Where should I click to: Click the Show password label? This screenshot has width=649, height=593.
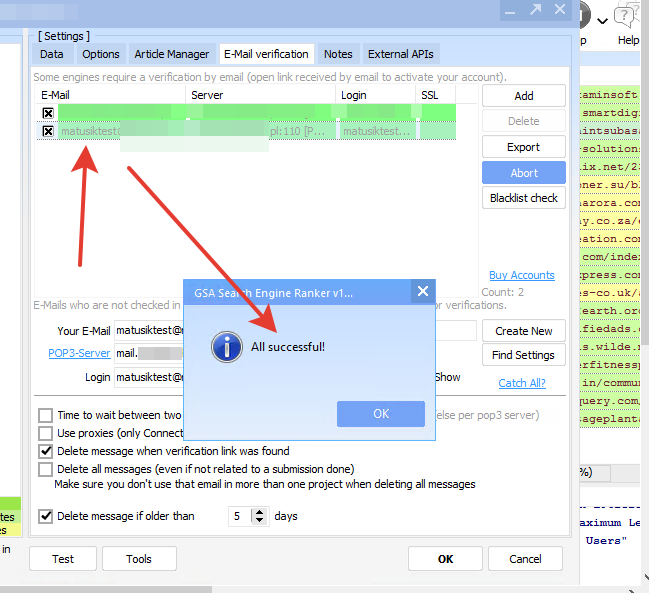[448, 377]
